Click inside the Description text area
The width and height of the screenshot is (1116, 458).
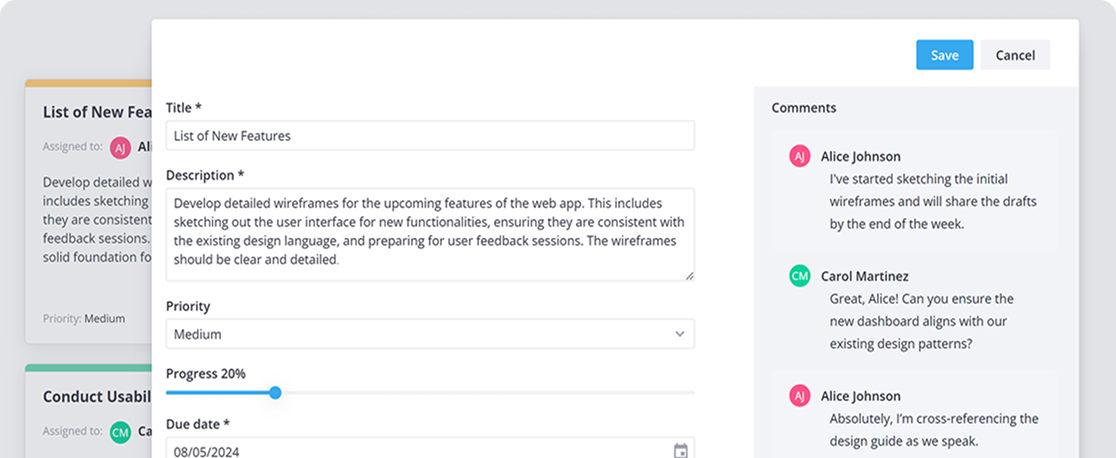click(430, 234)
